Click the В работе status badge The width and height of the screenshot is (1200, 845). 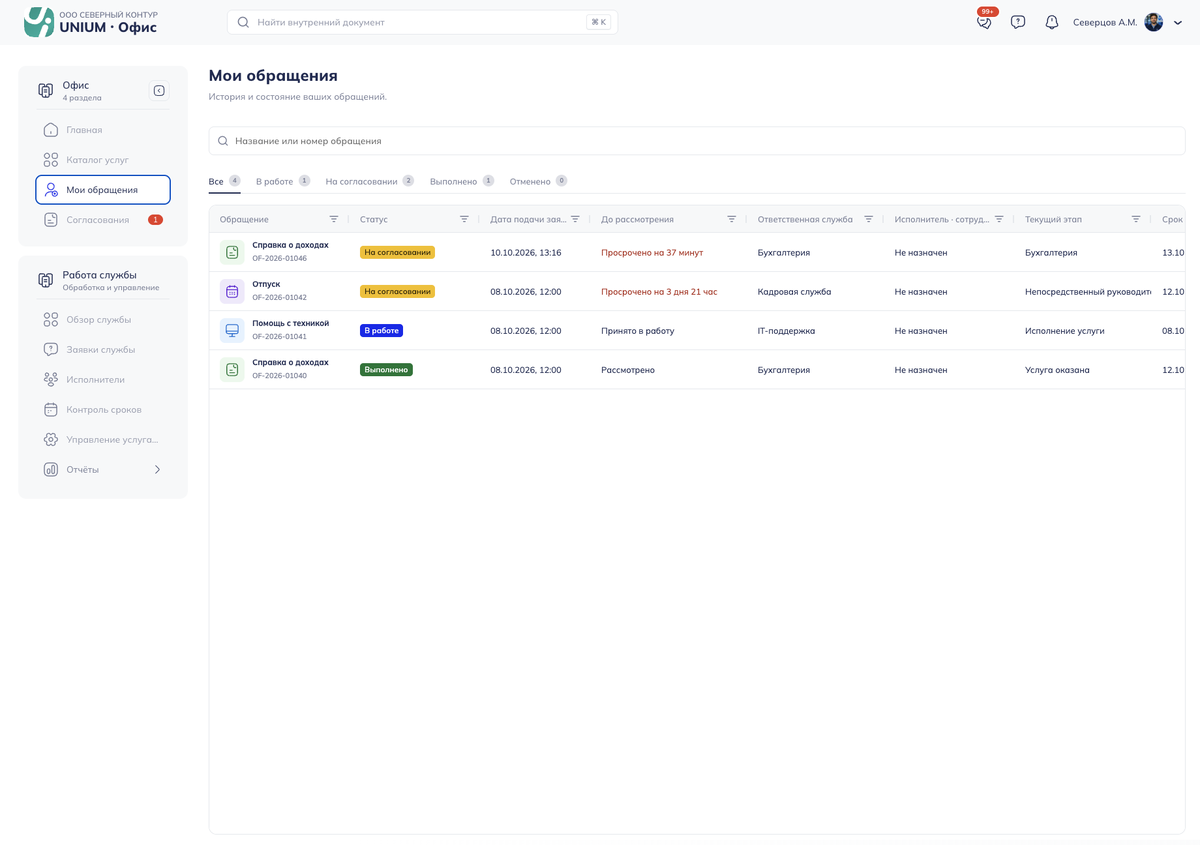(381, 331)
